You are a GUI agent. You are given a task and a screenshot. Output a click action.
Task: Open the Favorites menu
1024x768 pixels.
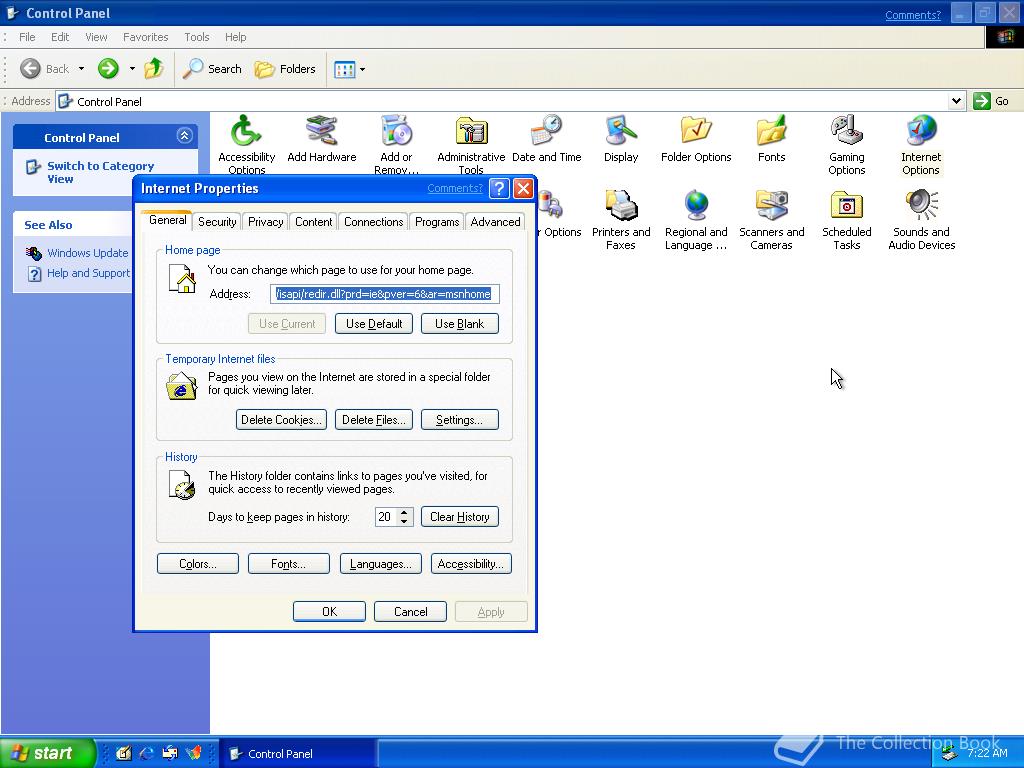[146, 37]
